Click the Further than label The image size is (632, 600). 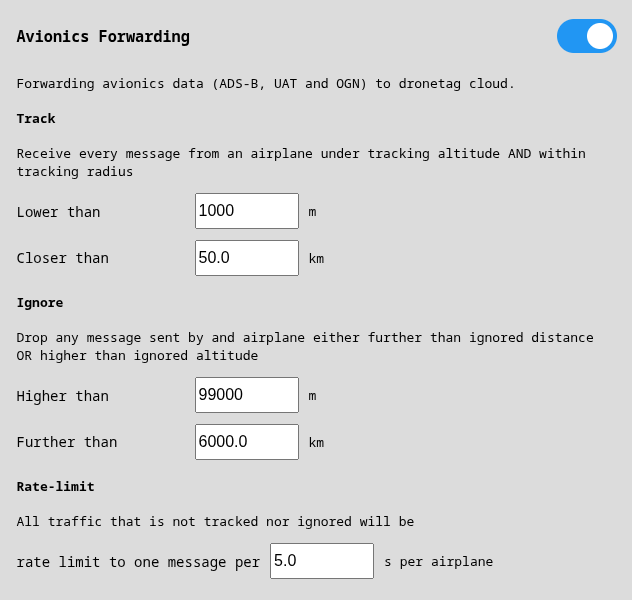67,442
